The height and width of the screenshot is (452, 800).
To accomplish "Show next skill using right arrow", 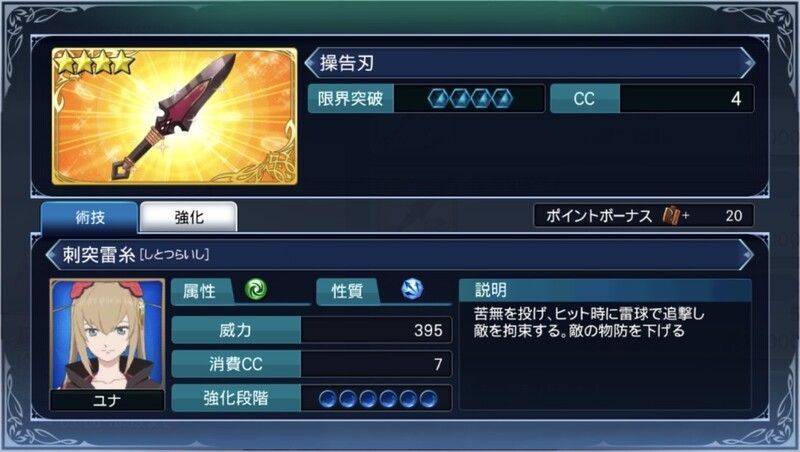I will click(747, 255).
